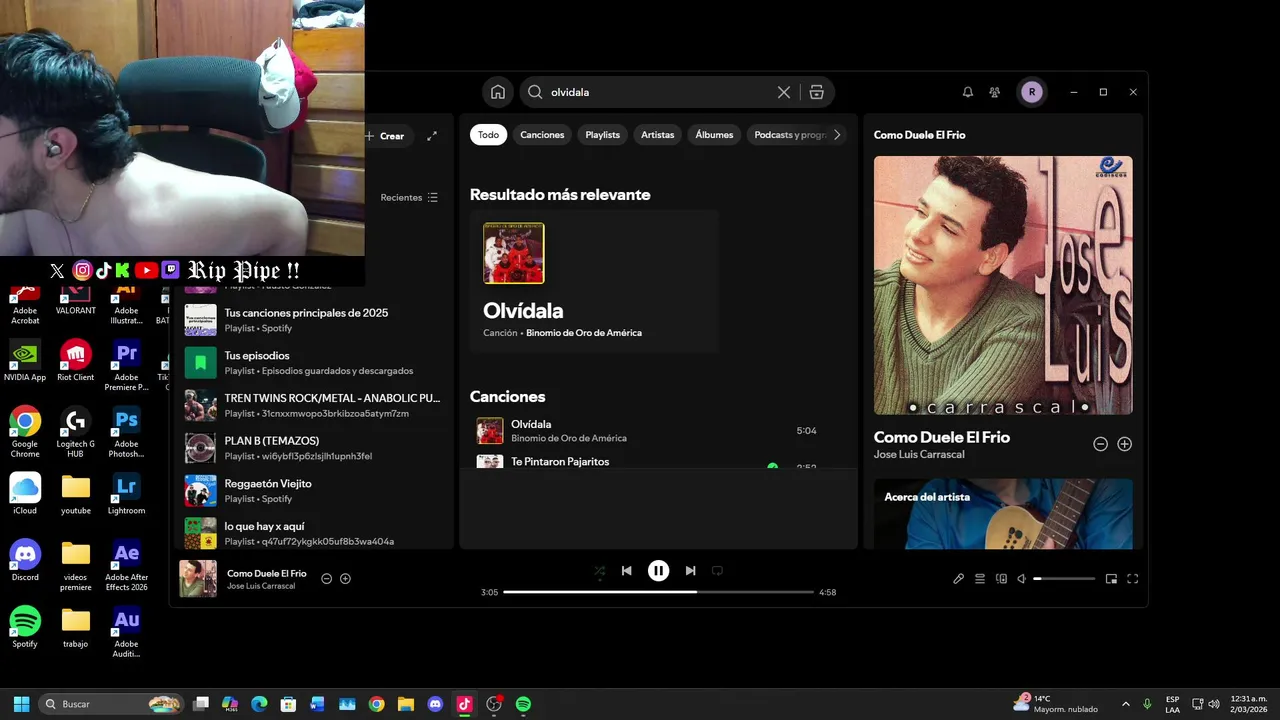Screen dimensions: 1280x720
Task: Click the Spotify search input field
Action: (660, 92)
